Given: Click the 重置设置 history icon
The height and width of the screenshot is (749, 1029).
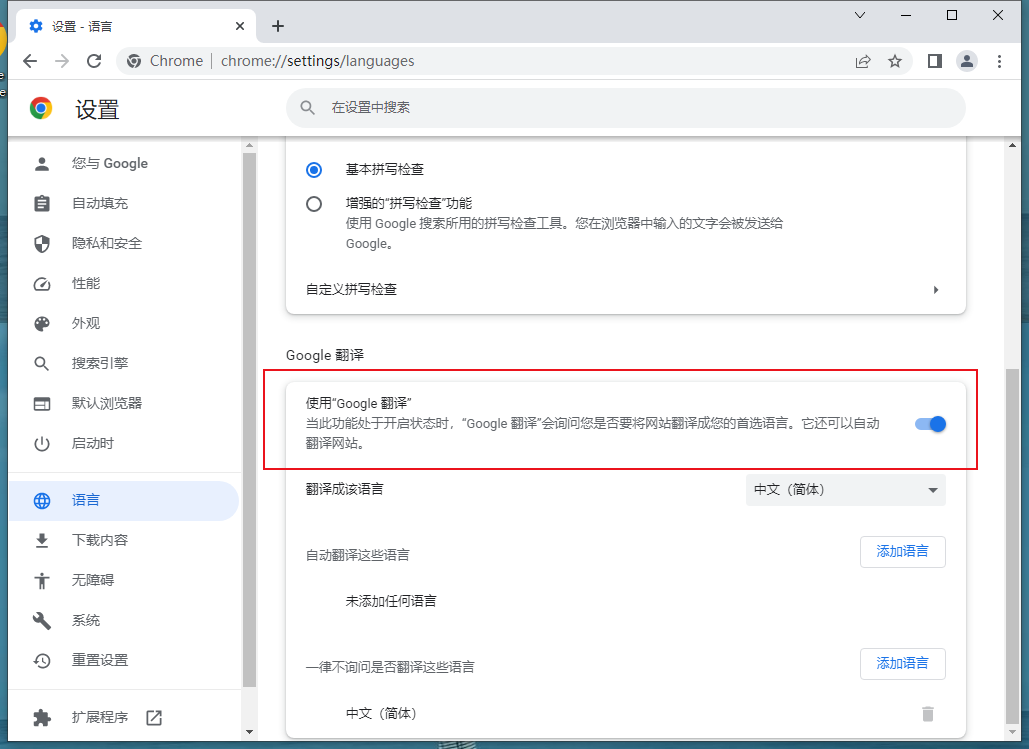Looking at the screenshot, I should tap(42, 660).
